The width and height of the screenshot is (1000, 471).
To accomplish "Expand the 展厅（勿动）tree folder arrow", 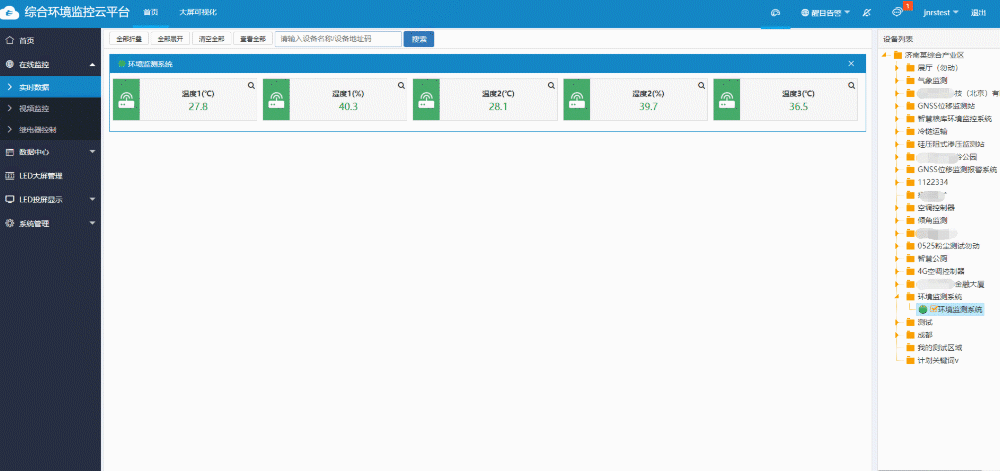I will pyautogui.click(x=898, y=68).
